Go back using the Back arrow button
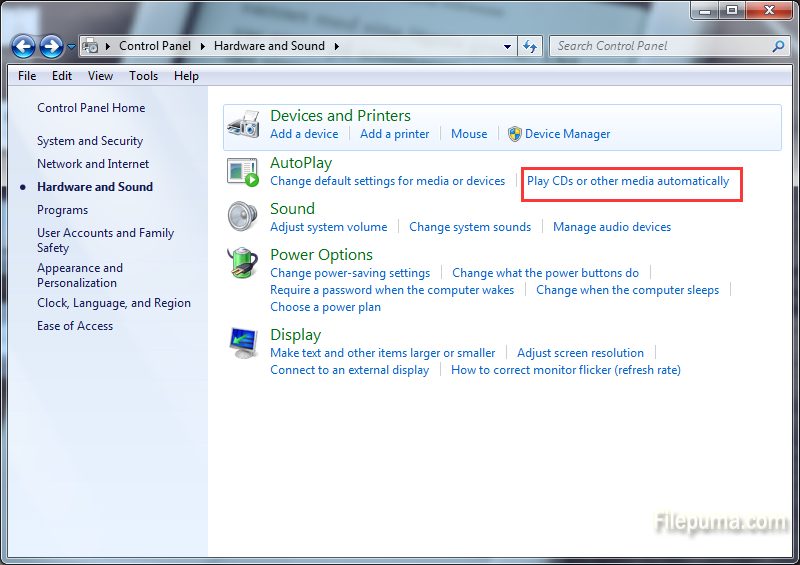 click(x=23, y=46)
